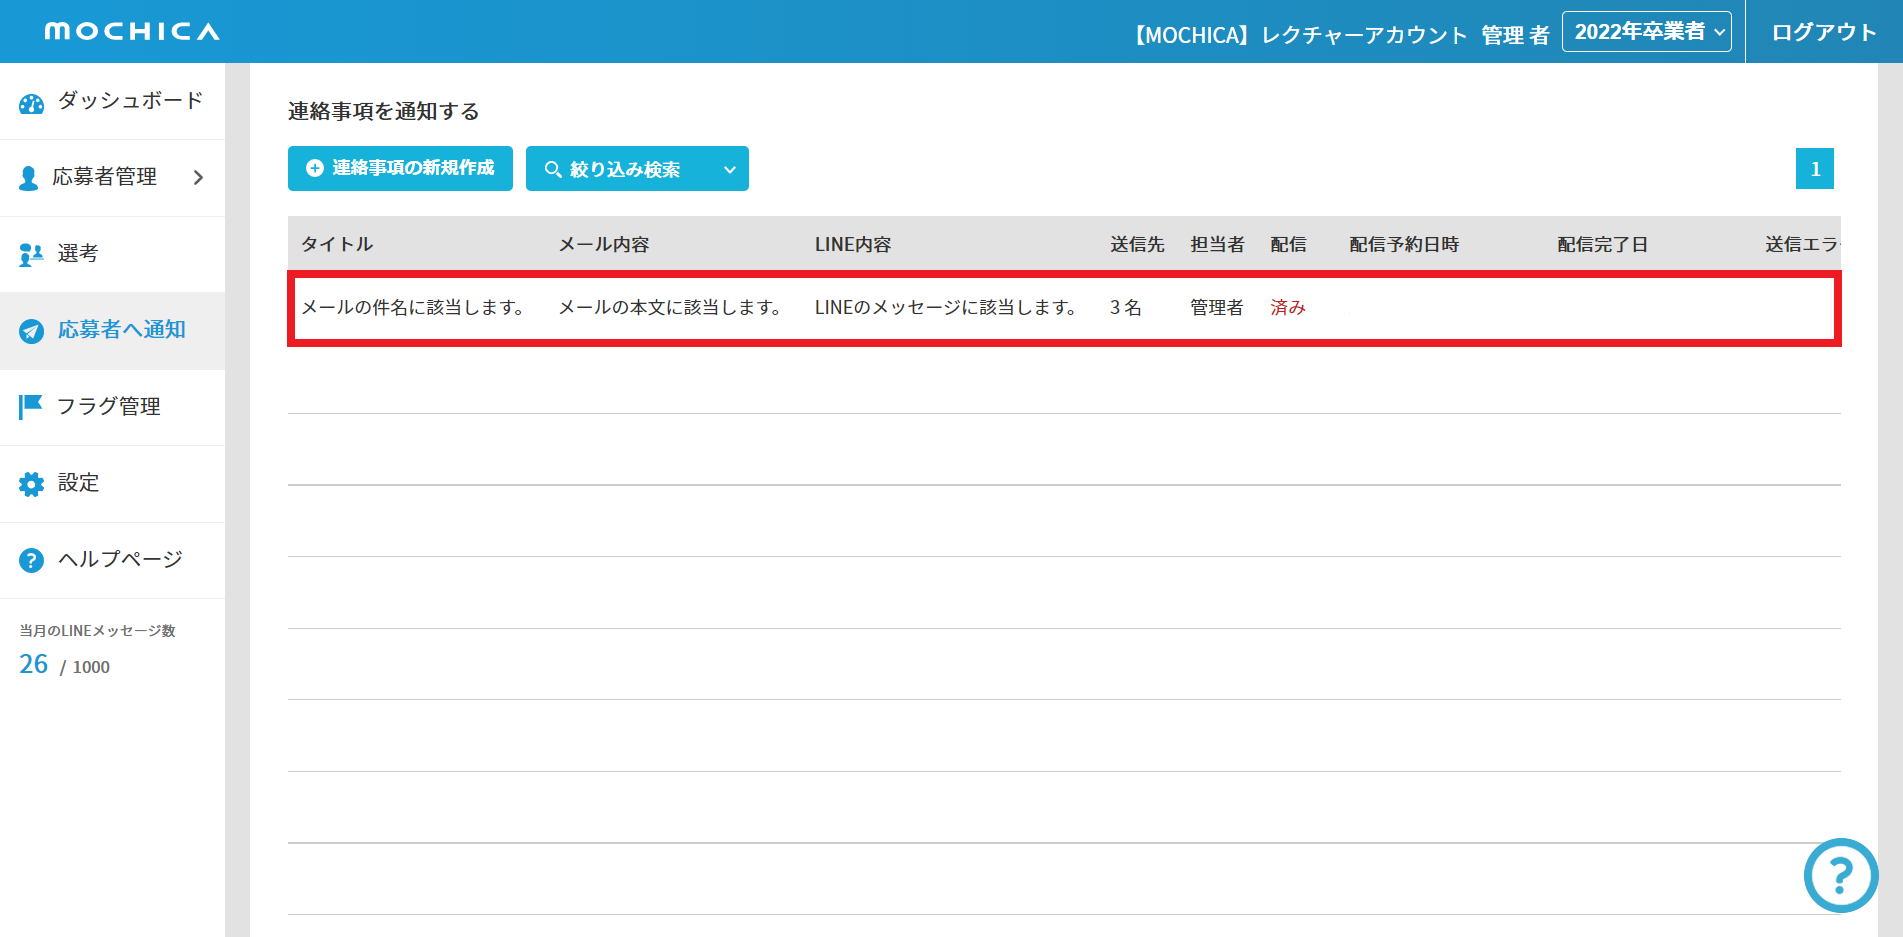The image size is (1903, 937).
Task: Expand the 応募者管理 submenu chevron
Action: coord(198,178)
